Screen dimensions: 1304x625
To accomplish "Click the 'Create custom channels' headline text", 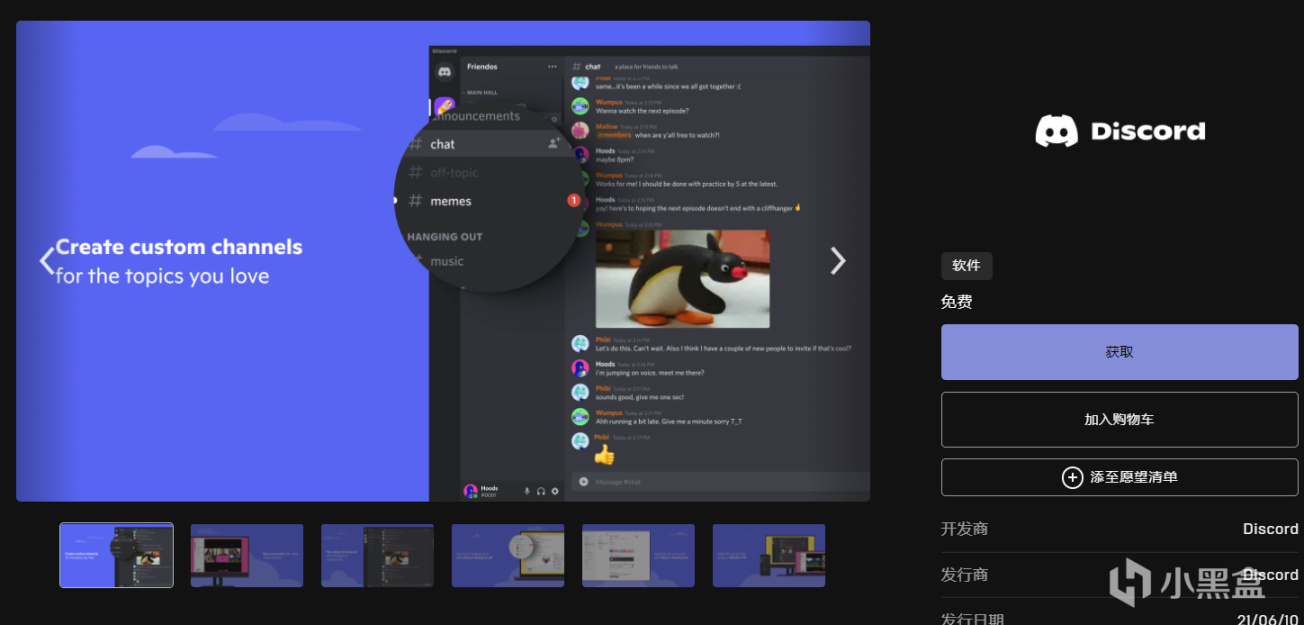I will [179, 247].
